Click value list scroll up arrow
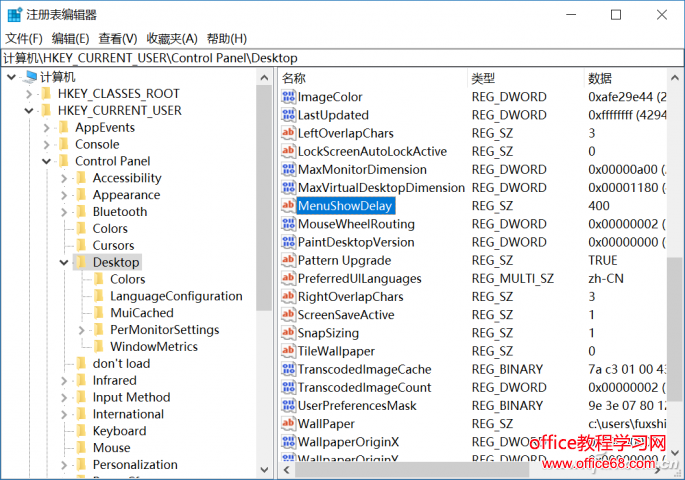This screenshot has width=685, height=480. [675, 78]
